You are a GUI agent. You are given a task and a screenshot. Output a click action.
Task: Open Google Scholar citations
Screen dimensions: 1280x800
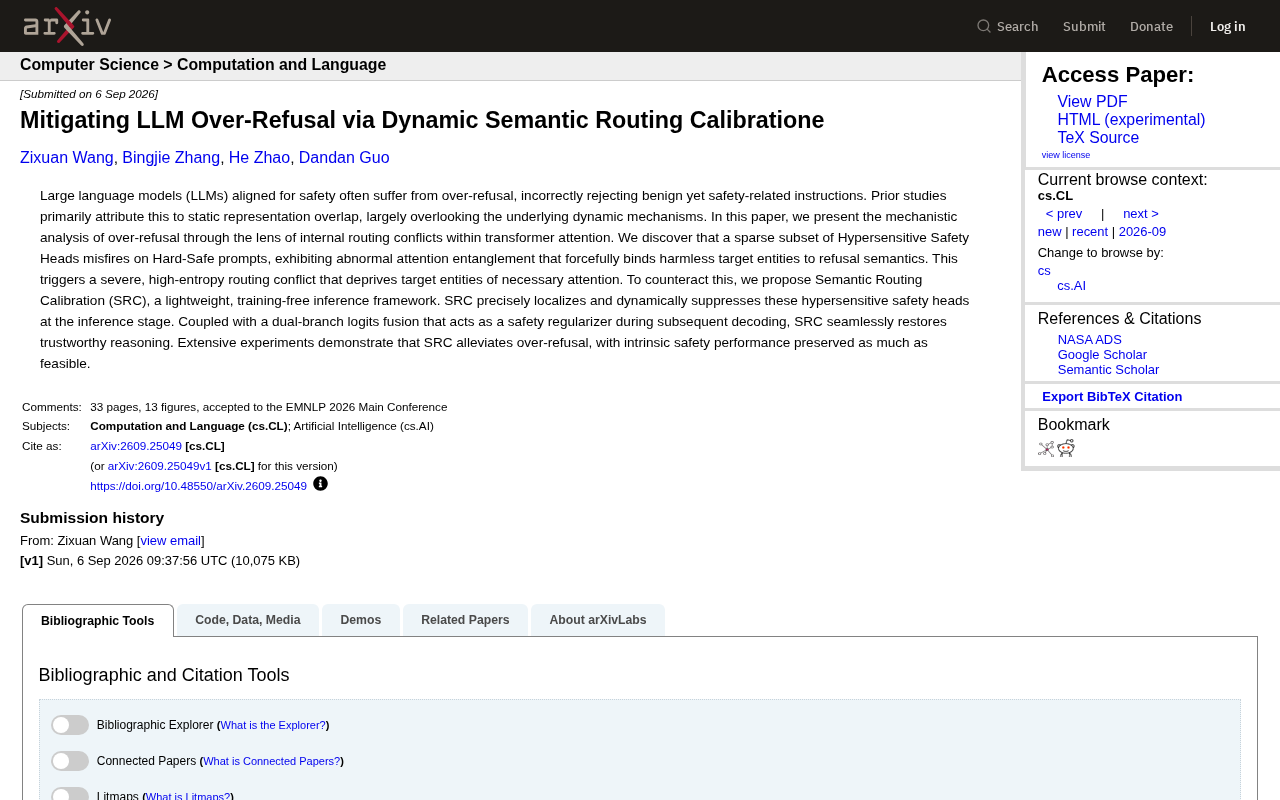click(1102, 354)
